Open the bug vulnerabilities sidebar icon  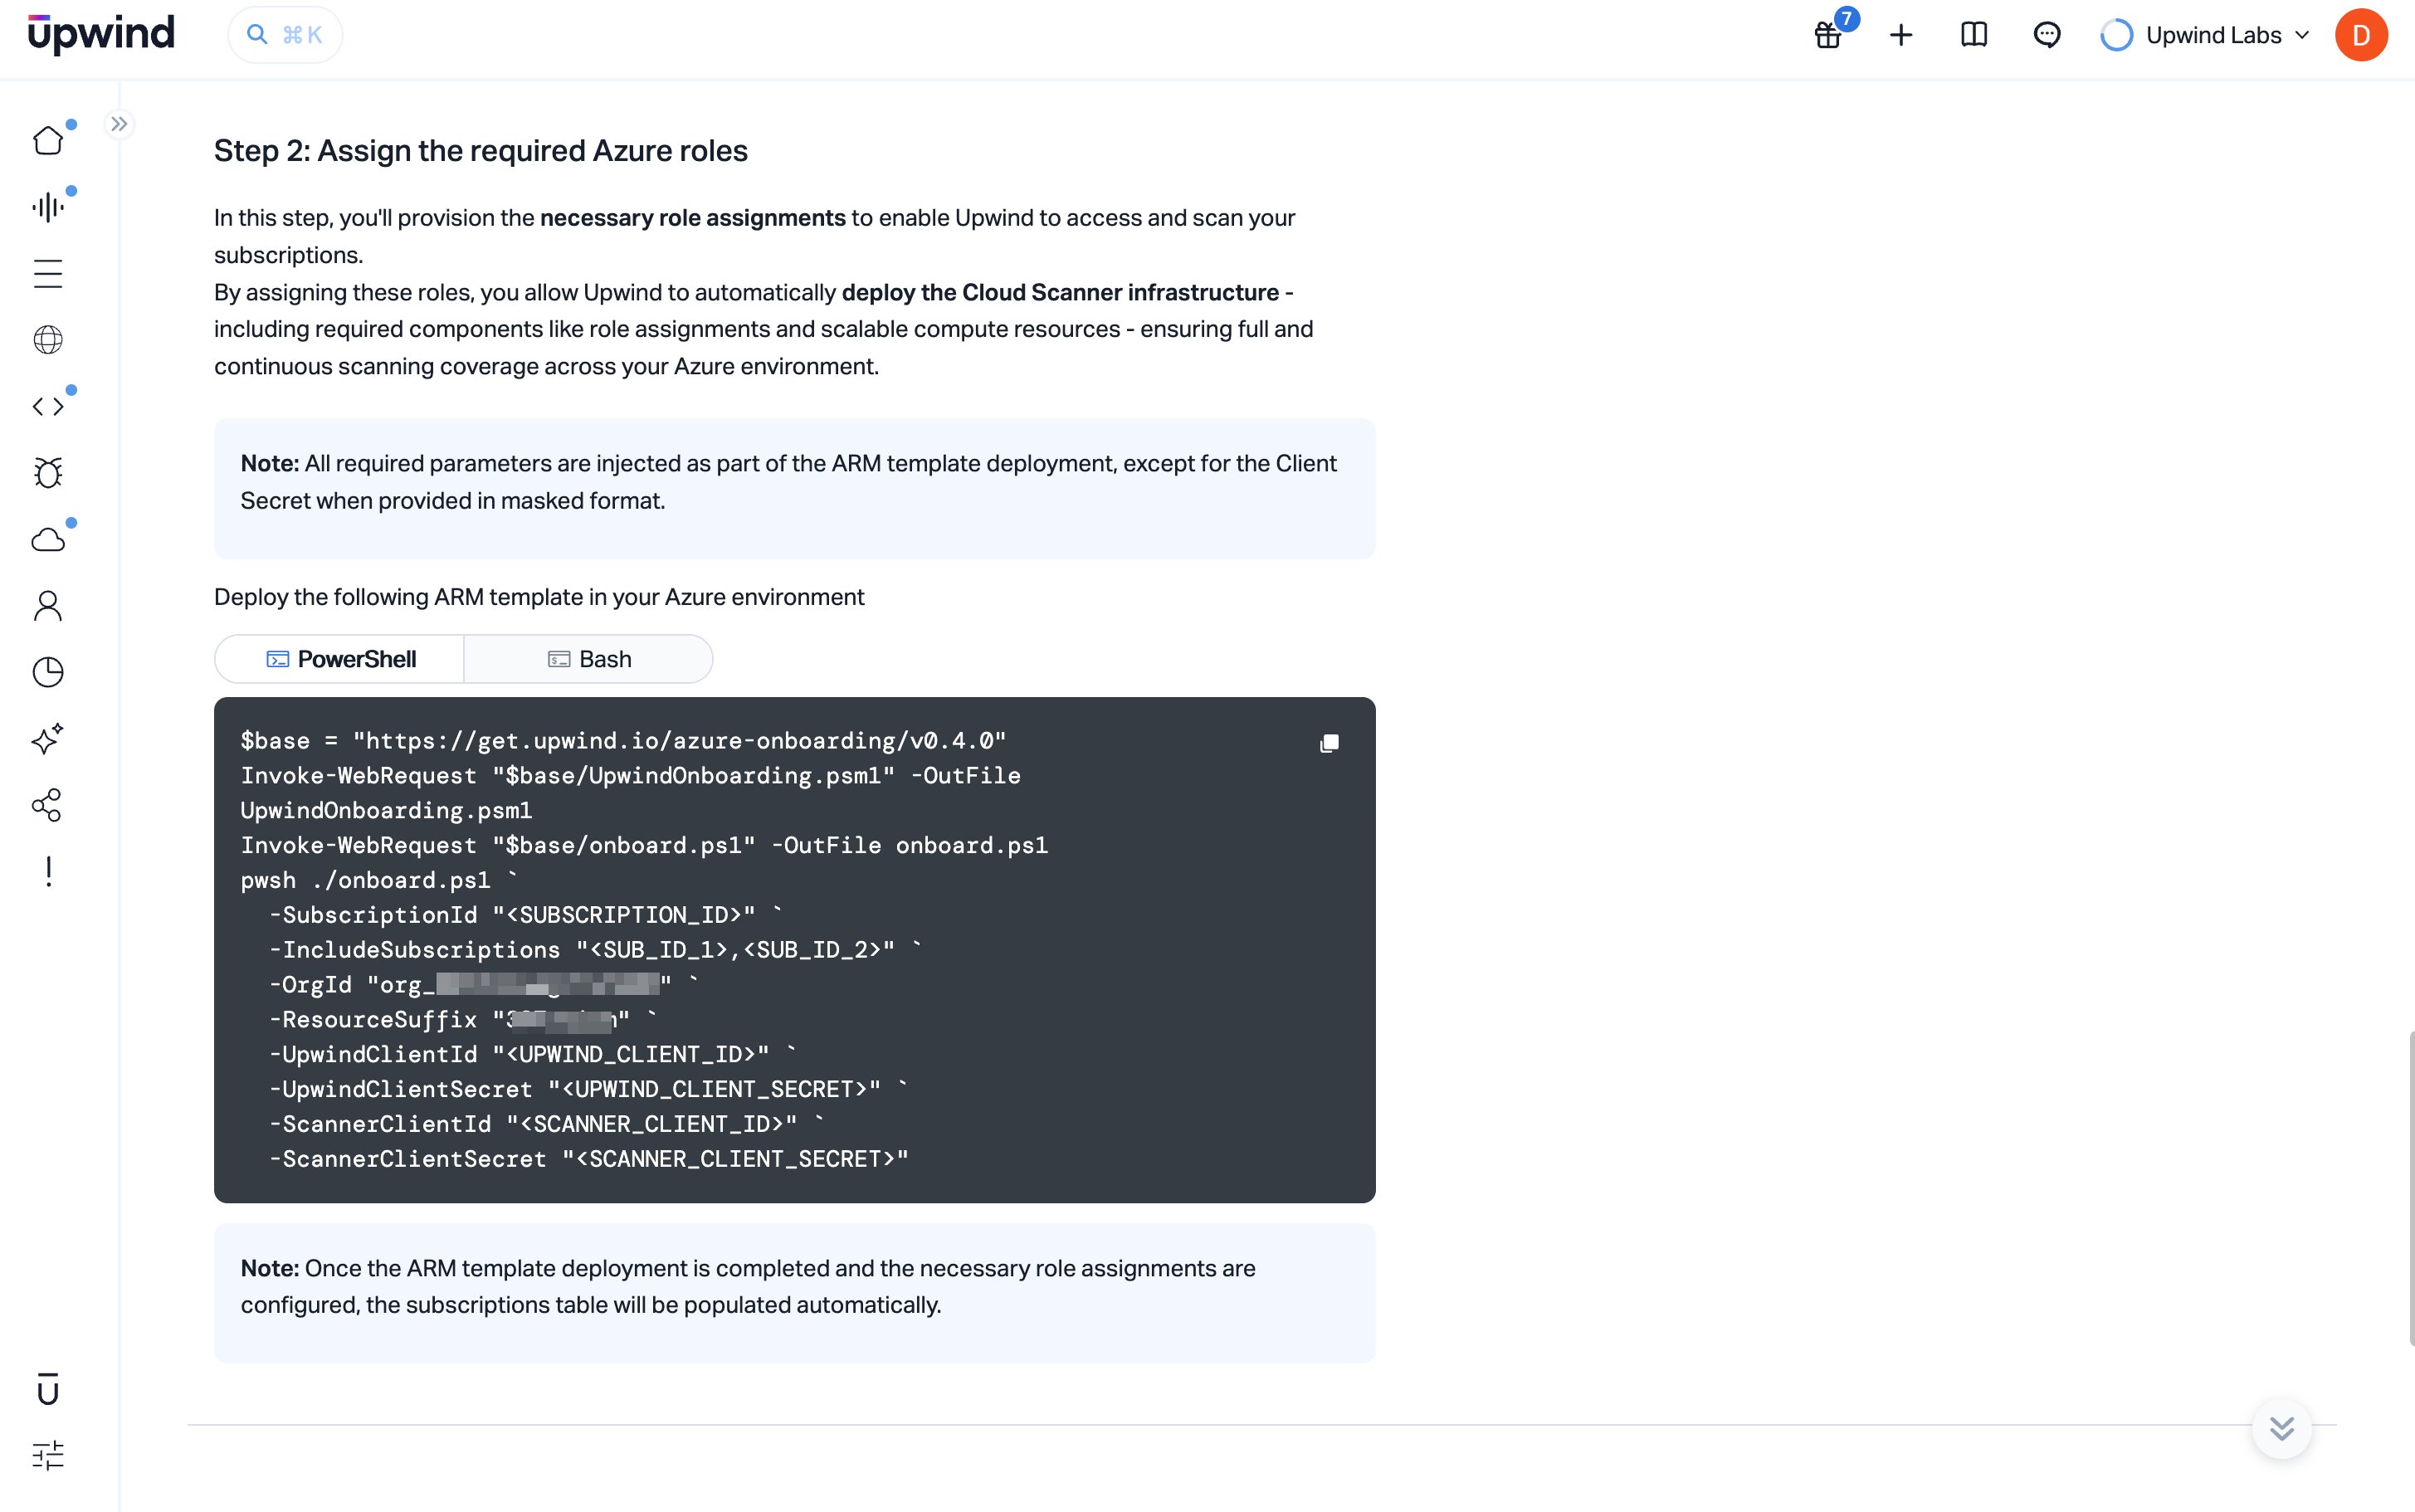pyautogui.click(x=48, y=473)
